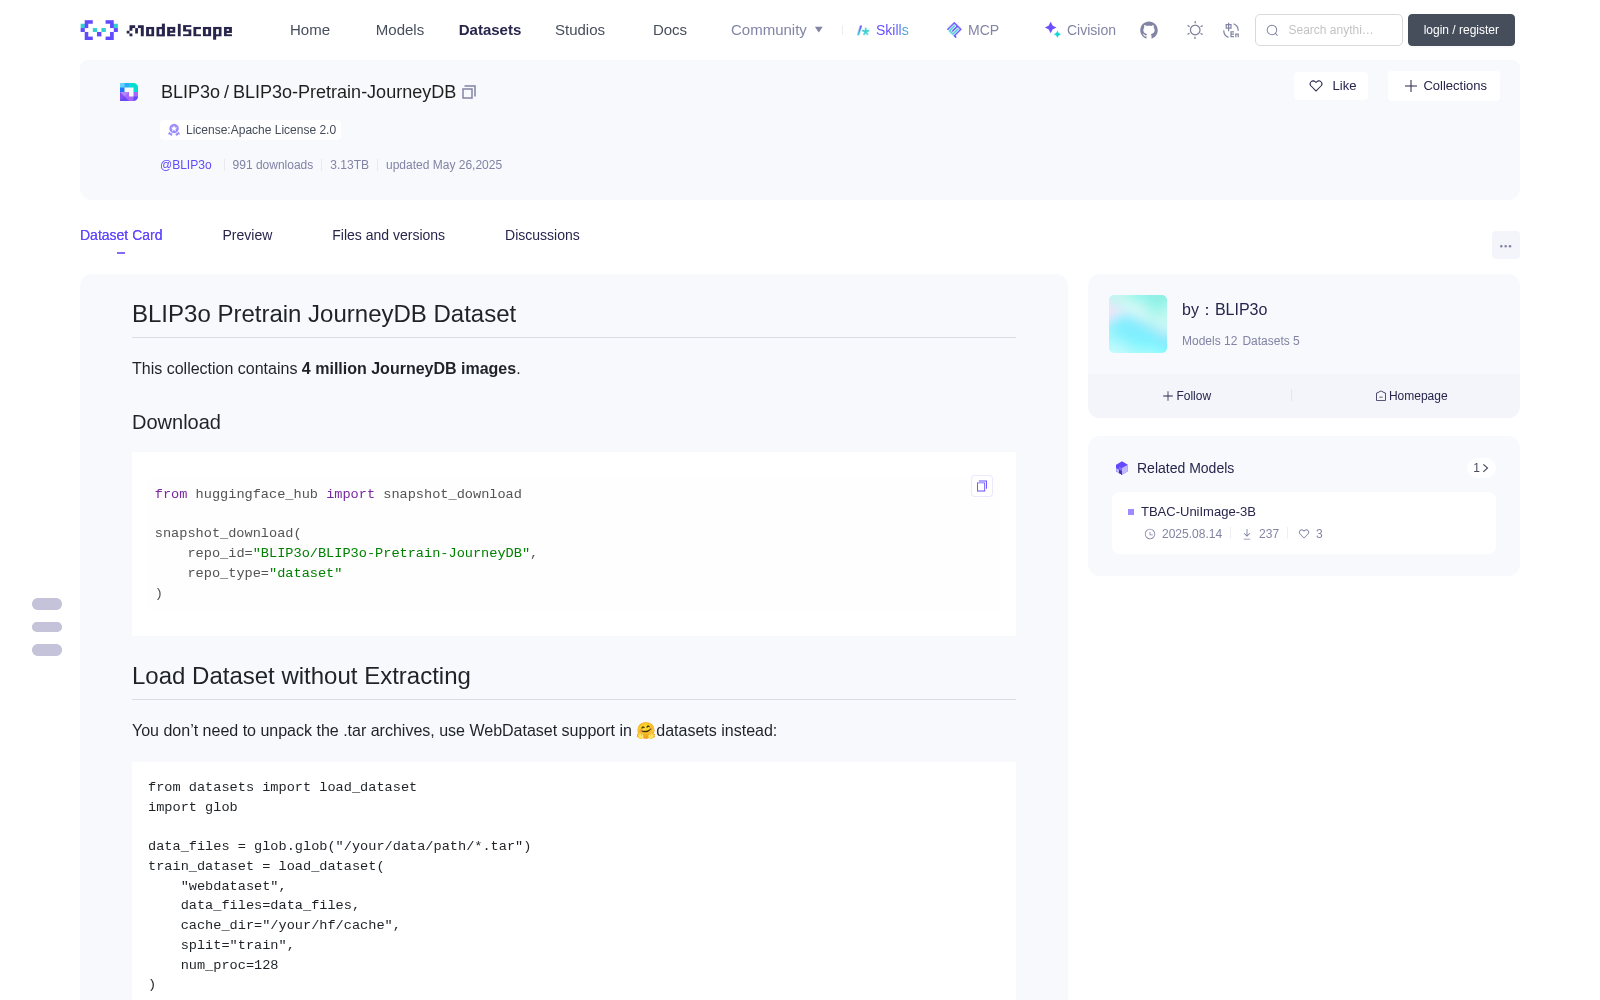This screenshot has width=1600, height=1000.
Task: Like this dataset
Action: pyautogui.click(x=1332, y=86)
